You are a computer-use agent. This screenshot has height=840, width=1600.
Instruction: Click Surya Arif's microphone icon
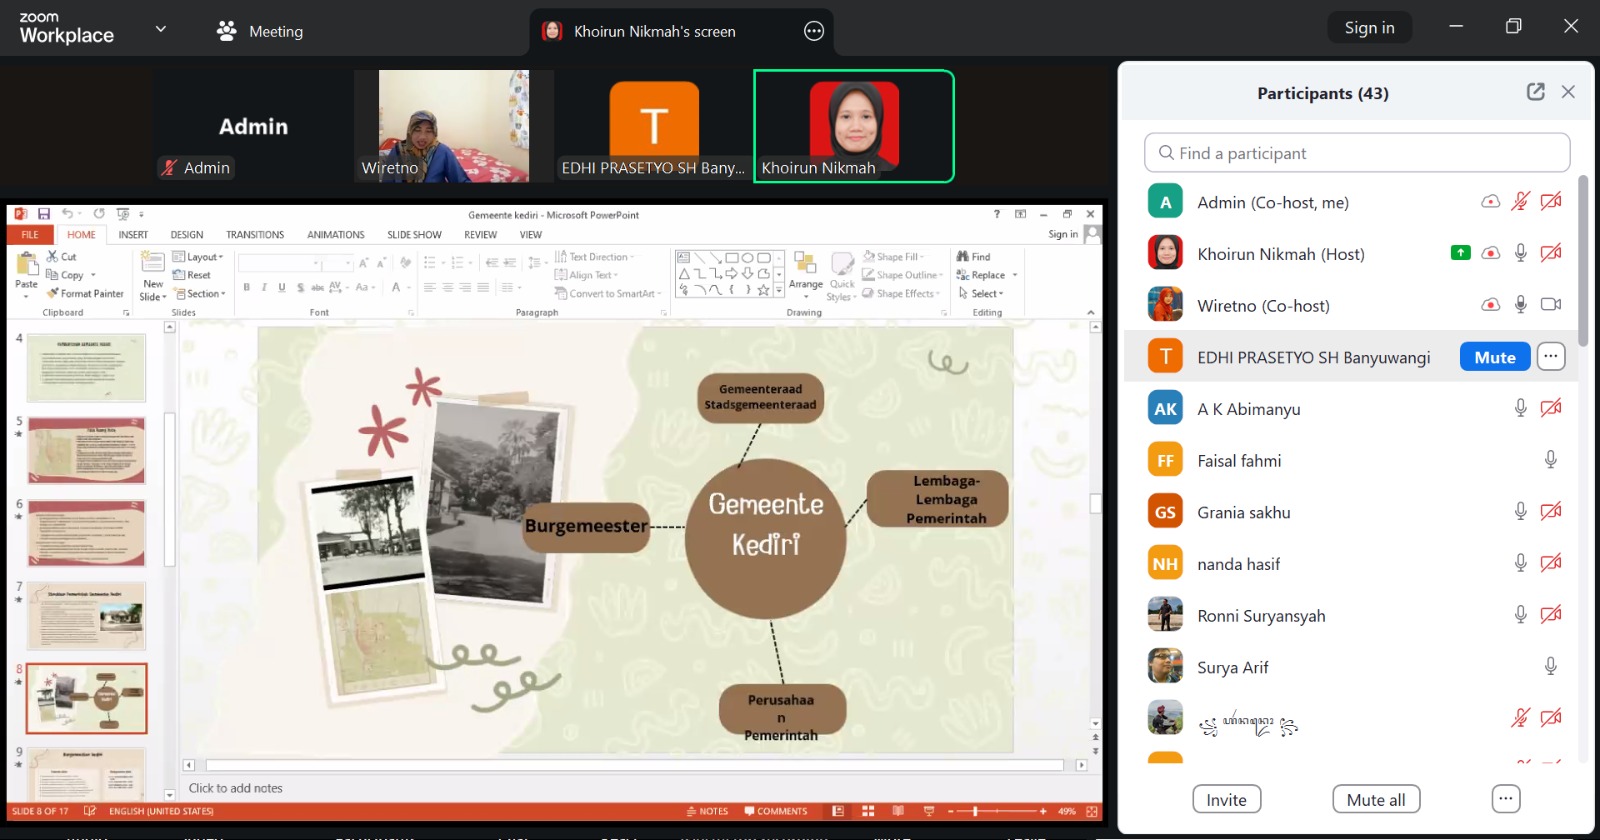(1550, 667)
